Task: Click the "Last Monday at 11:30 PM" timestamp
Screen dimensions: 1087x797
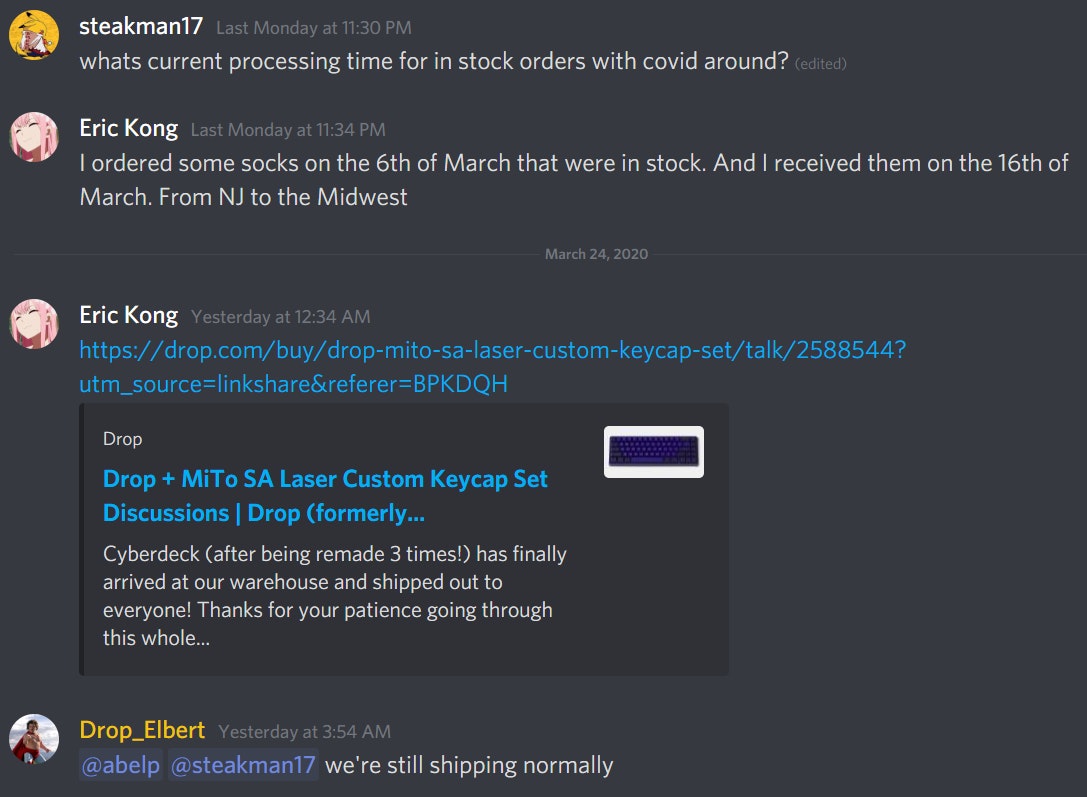Action: click(x=313, y=28)
